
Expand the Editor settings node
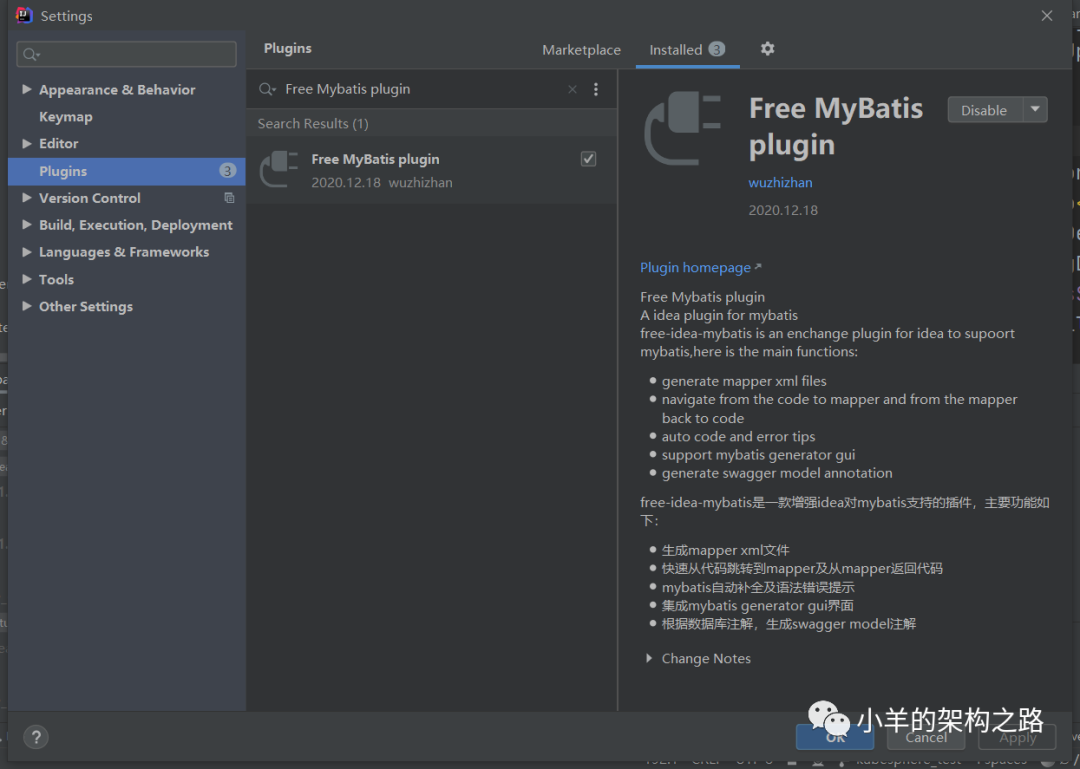(x=27, y=143)
